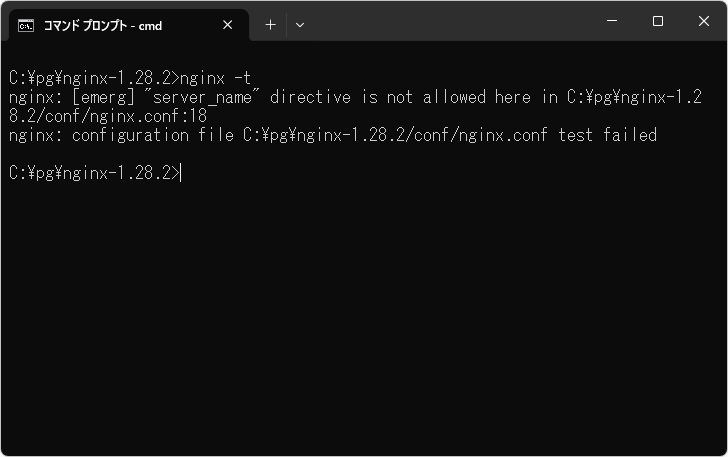Click the "test failed" message text
Image resolution: width=728 pixels, height=457 pixels.
(x=607, y=135)
